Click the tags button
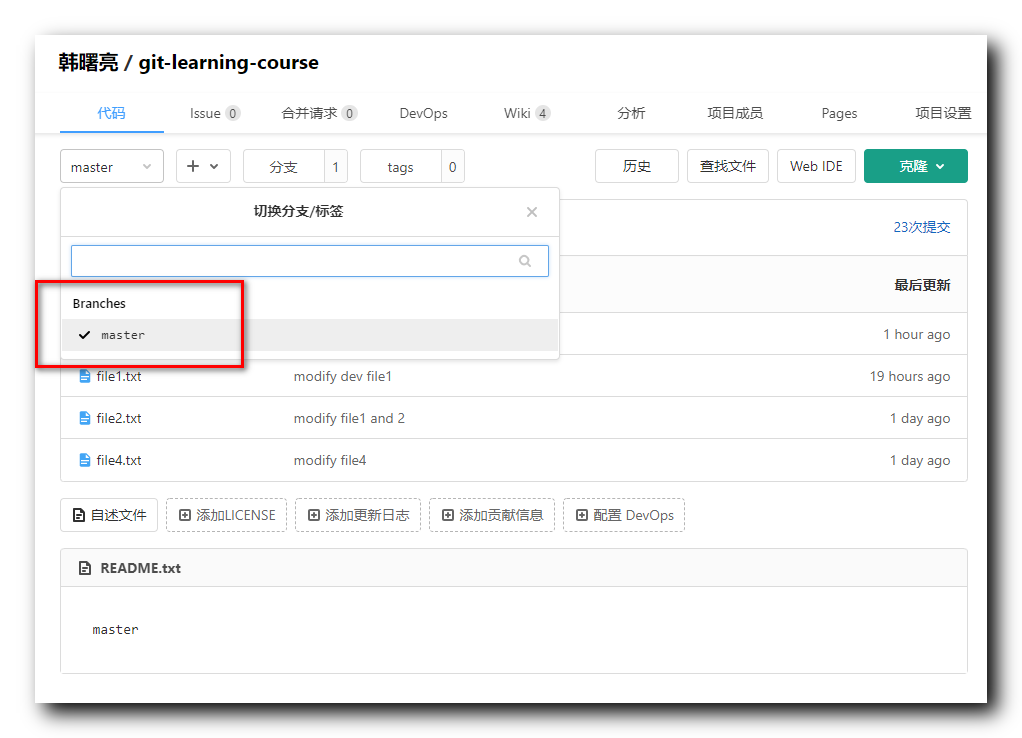Viewport: 1022px width, 738px height. (400, 167)
